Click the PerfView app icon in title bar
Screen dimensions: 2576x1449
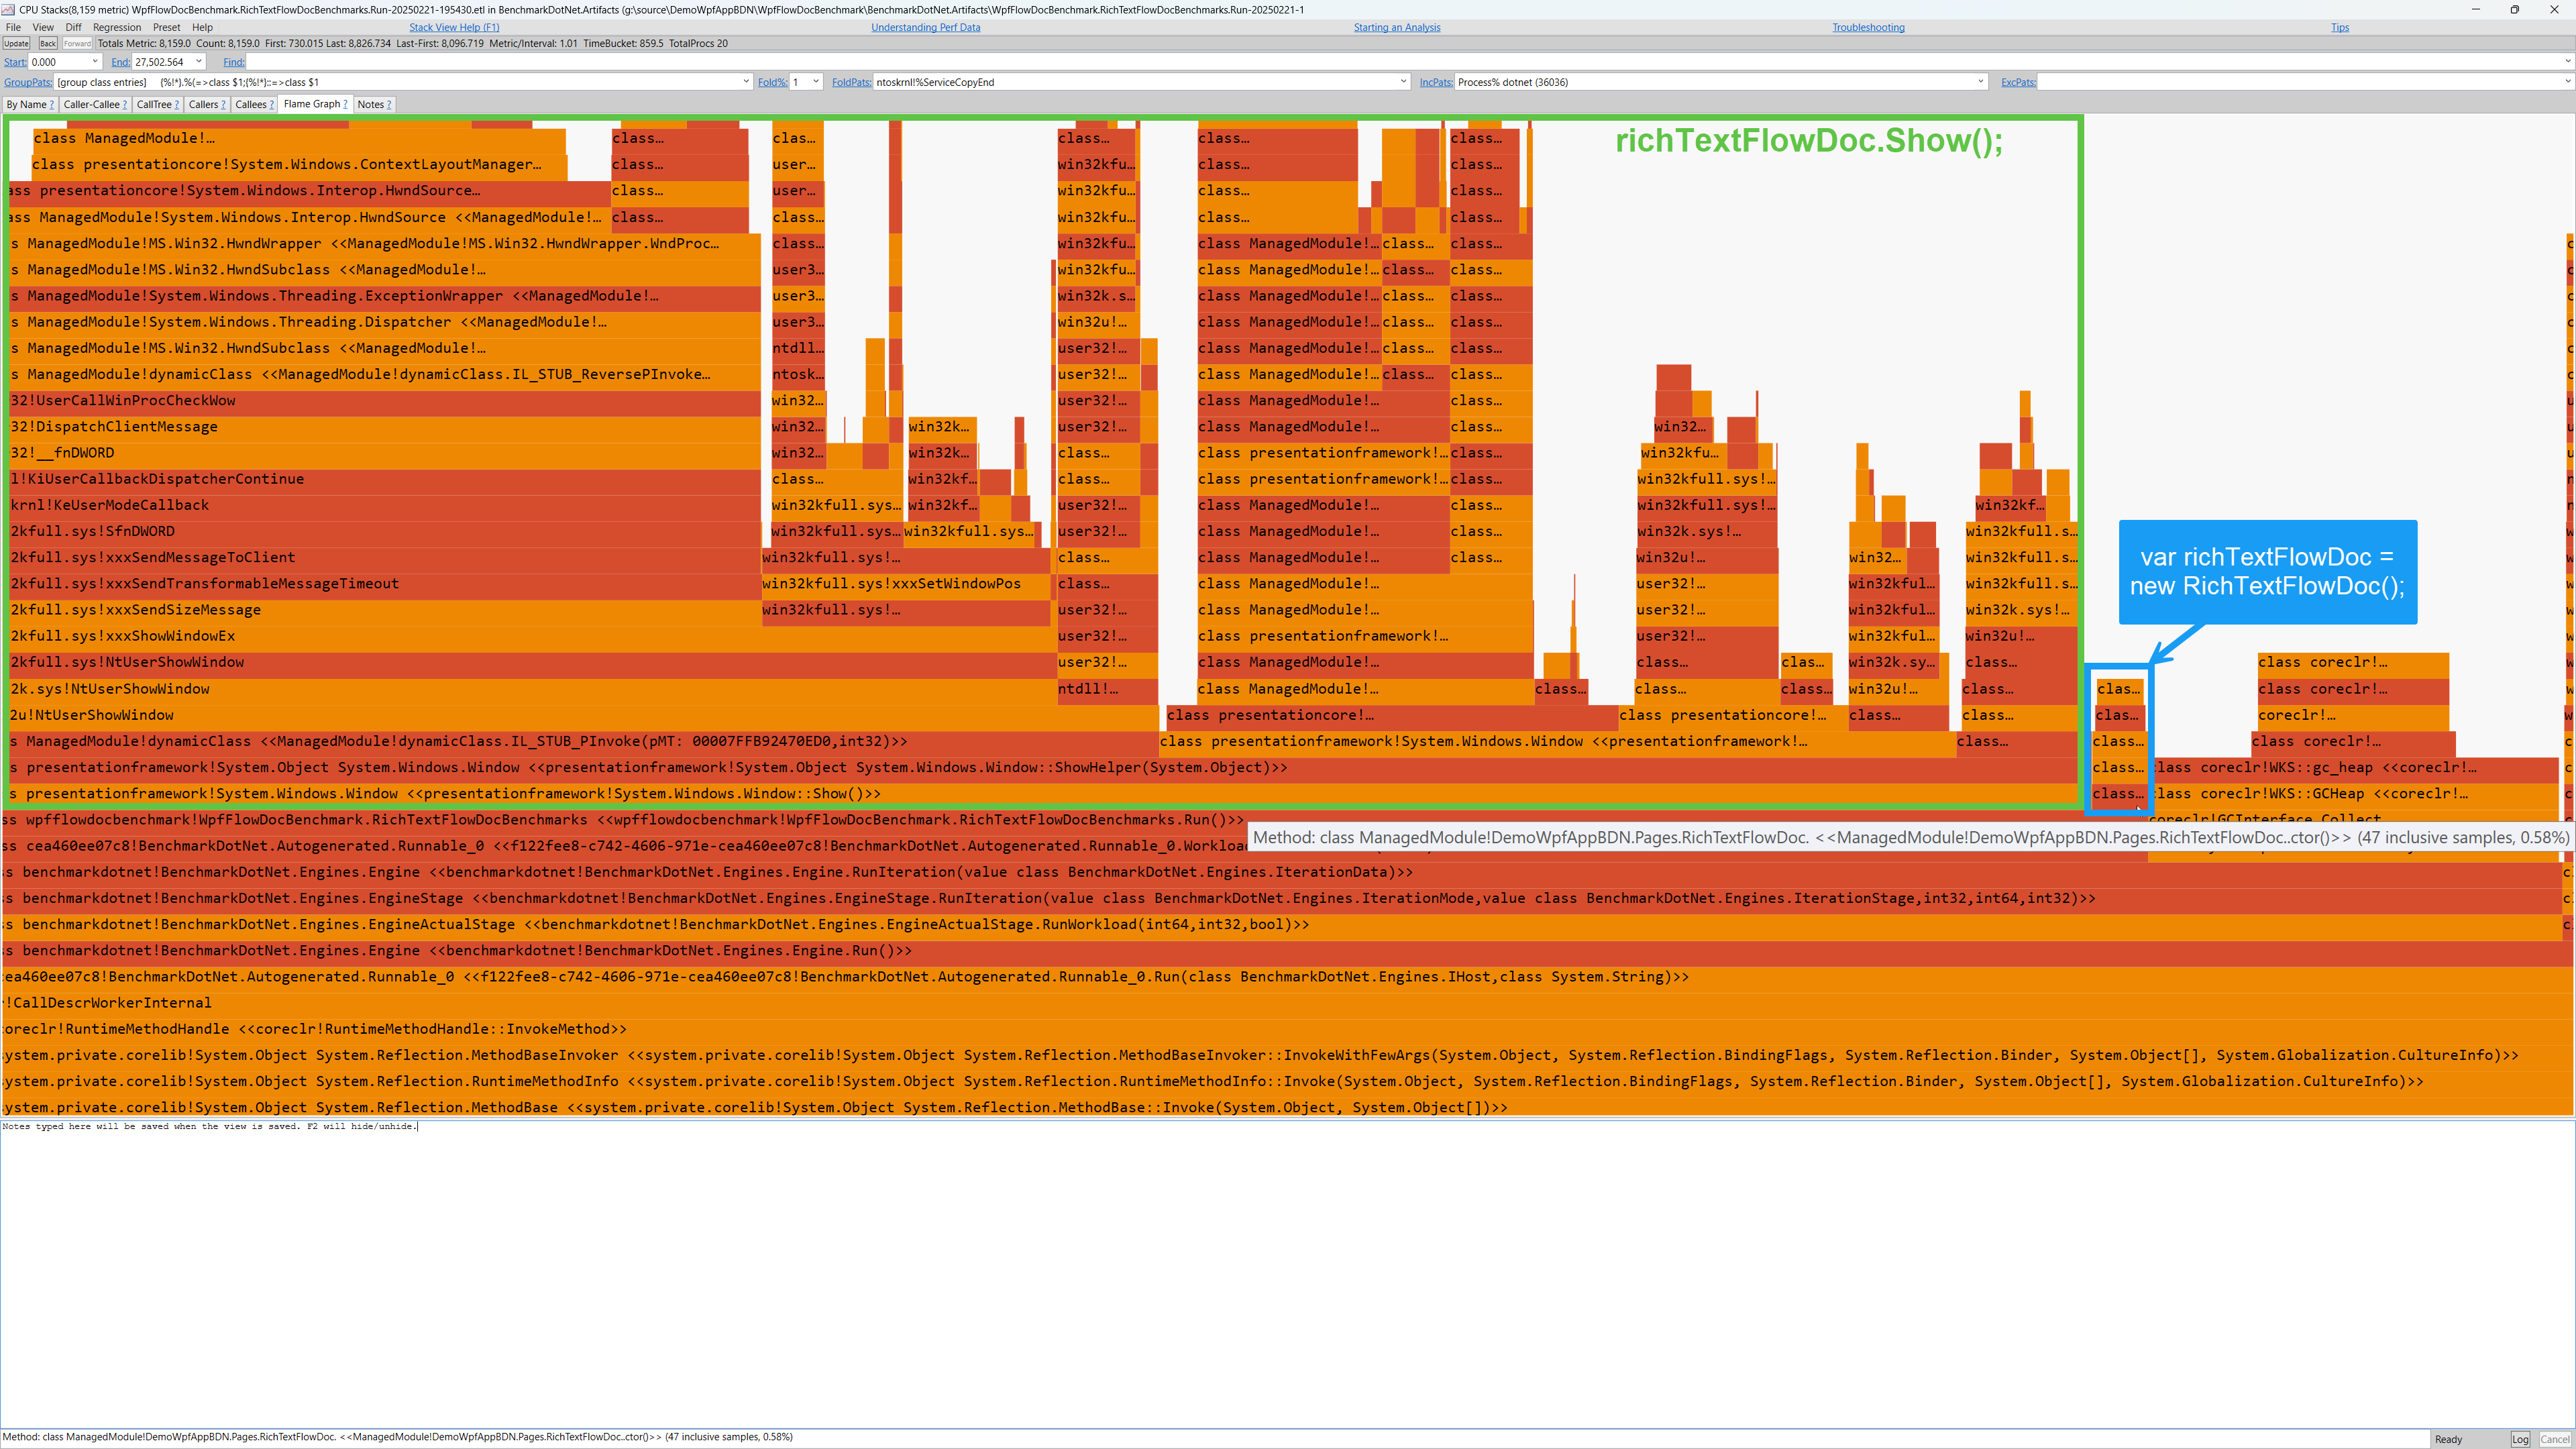coord(8,9)
